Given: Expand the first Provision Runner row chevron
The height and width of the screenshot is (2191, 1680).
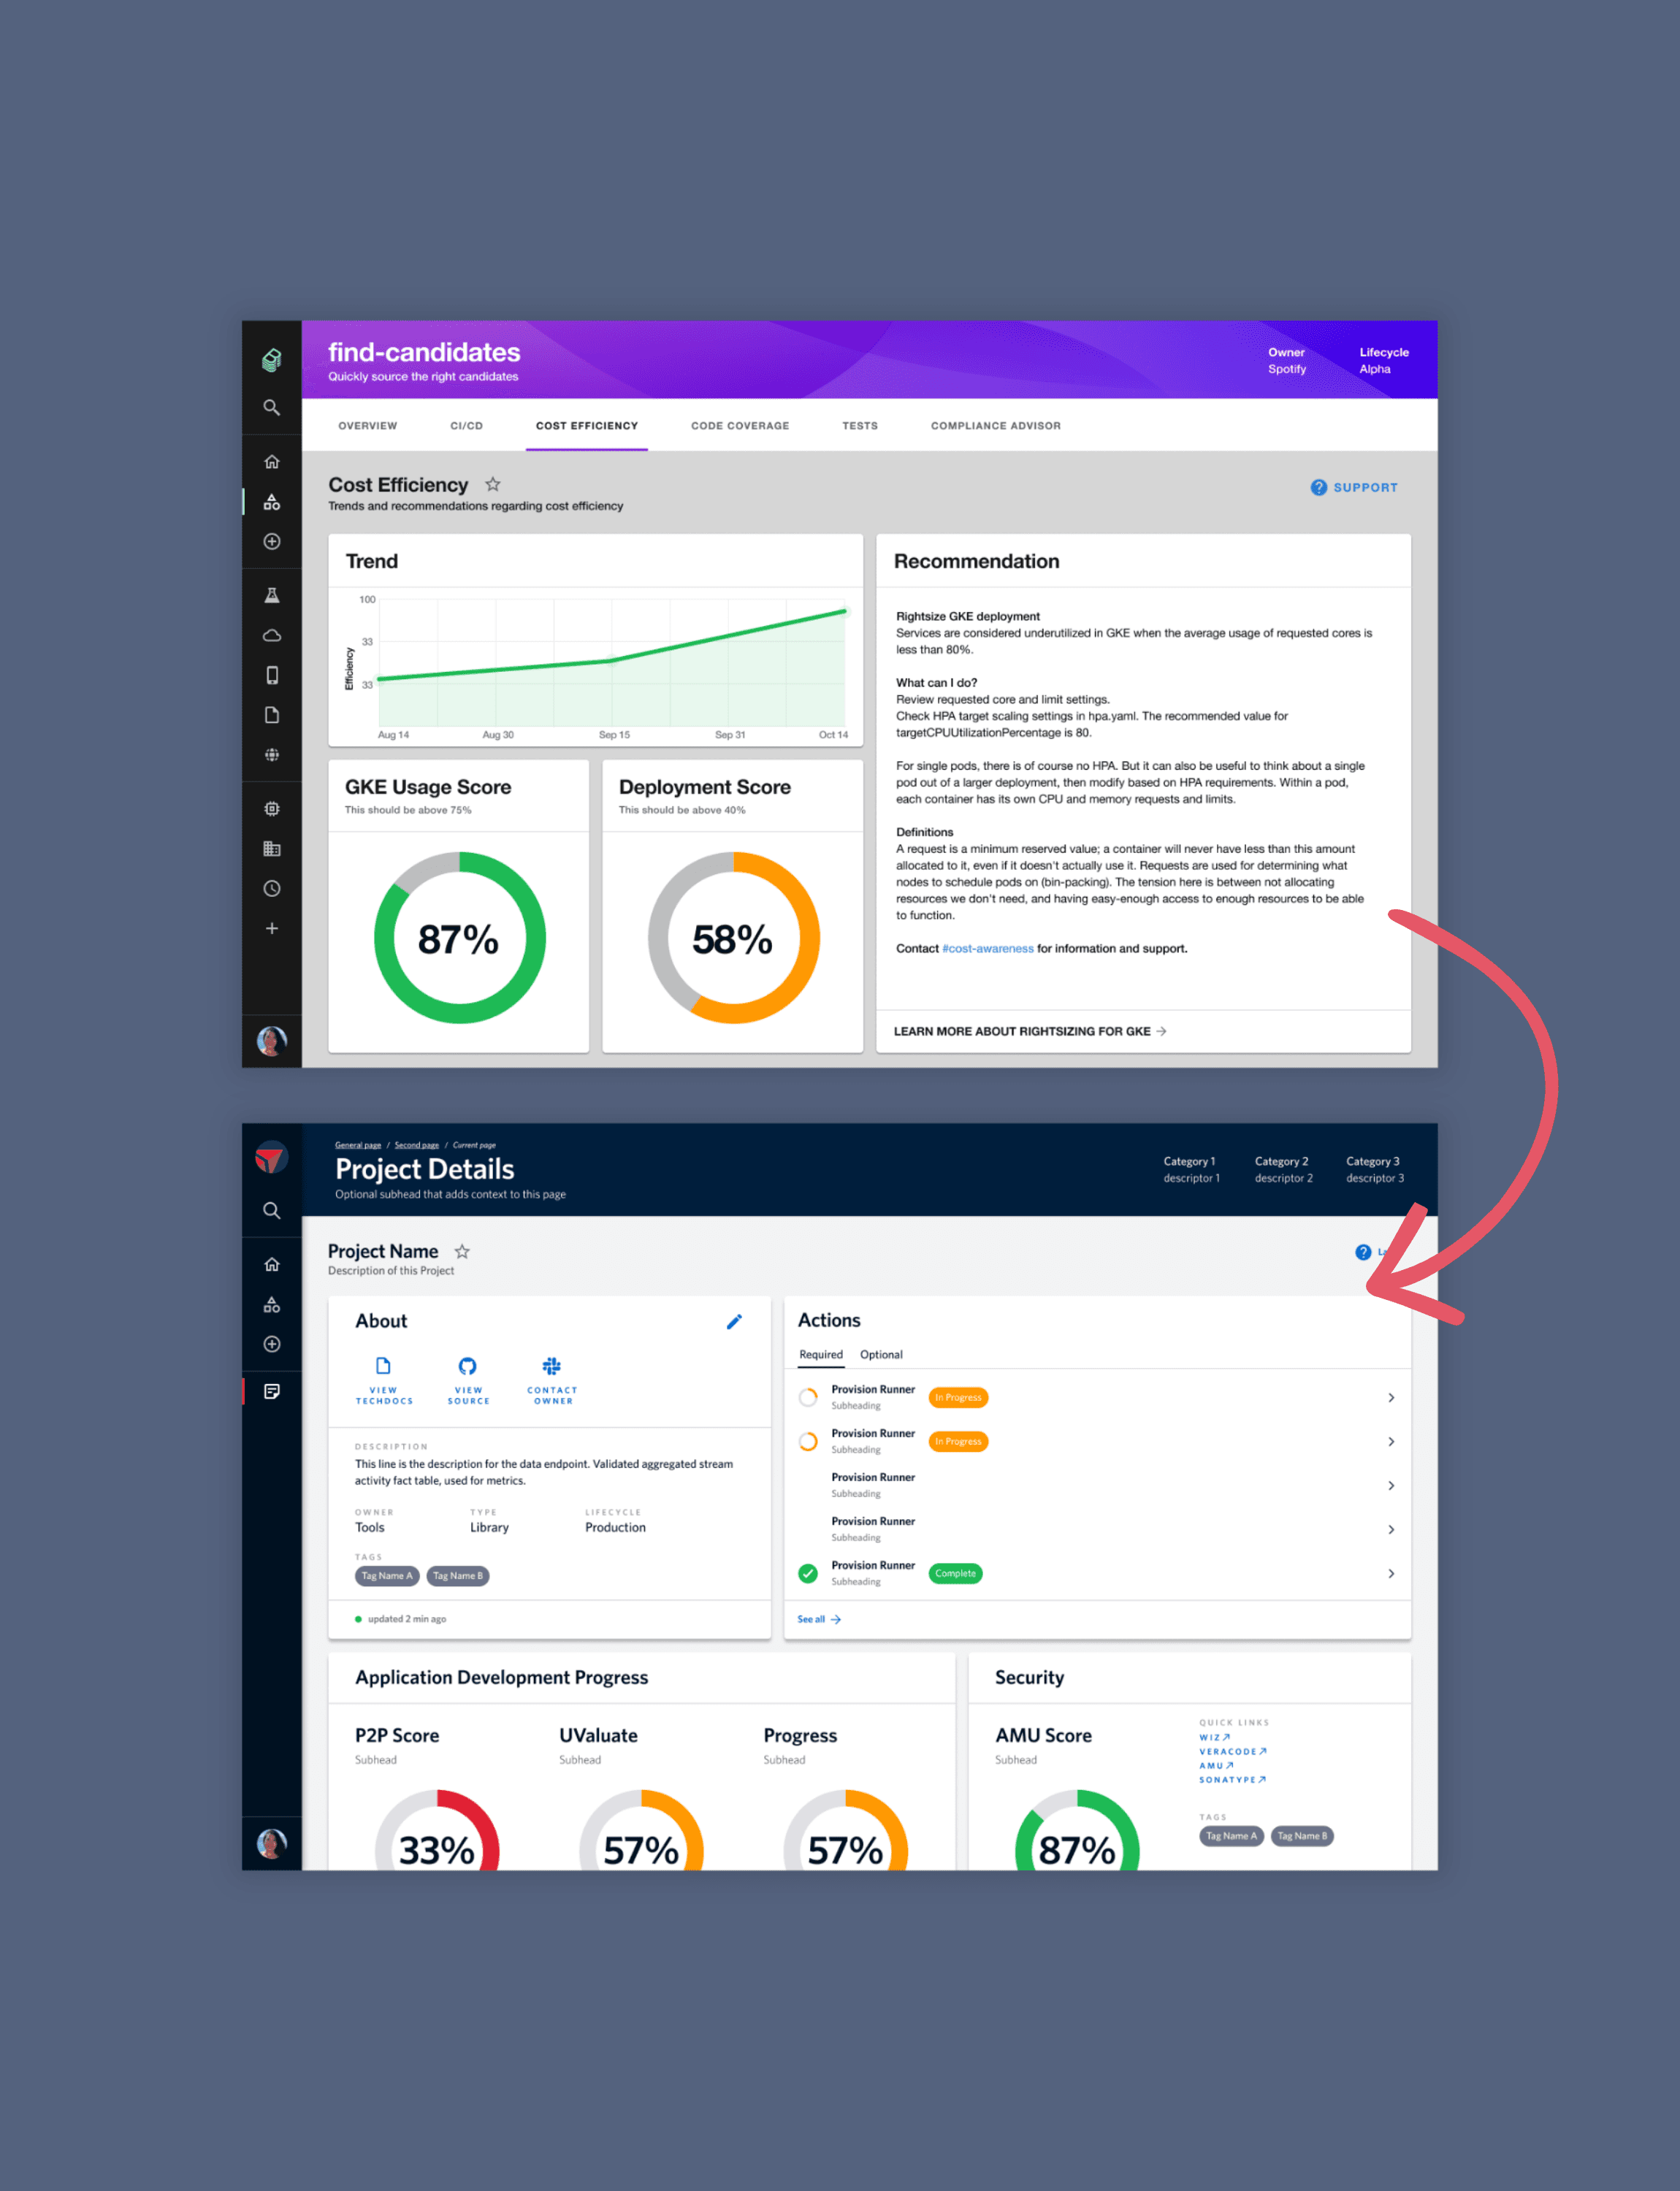Looking at the screenshot, I should (1390, 1397).
